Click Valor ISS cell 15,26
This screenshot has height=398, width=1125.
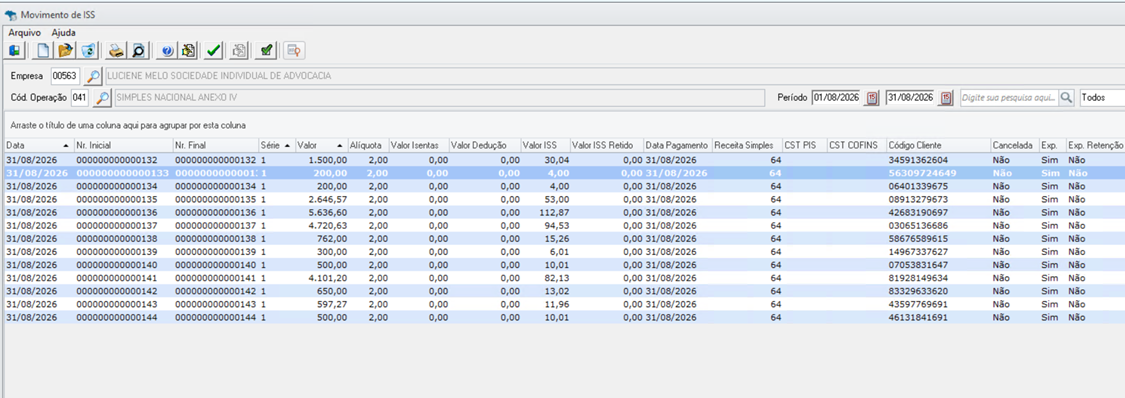point(545,238)
